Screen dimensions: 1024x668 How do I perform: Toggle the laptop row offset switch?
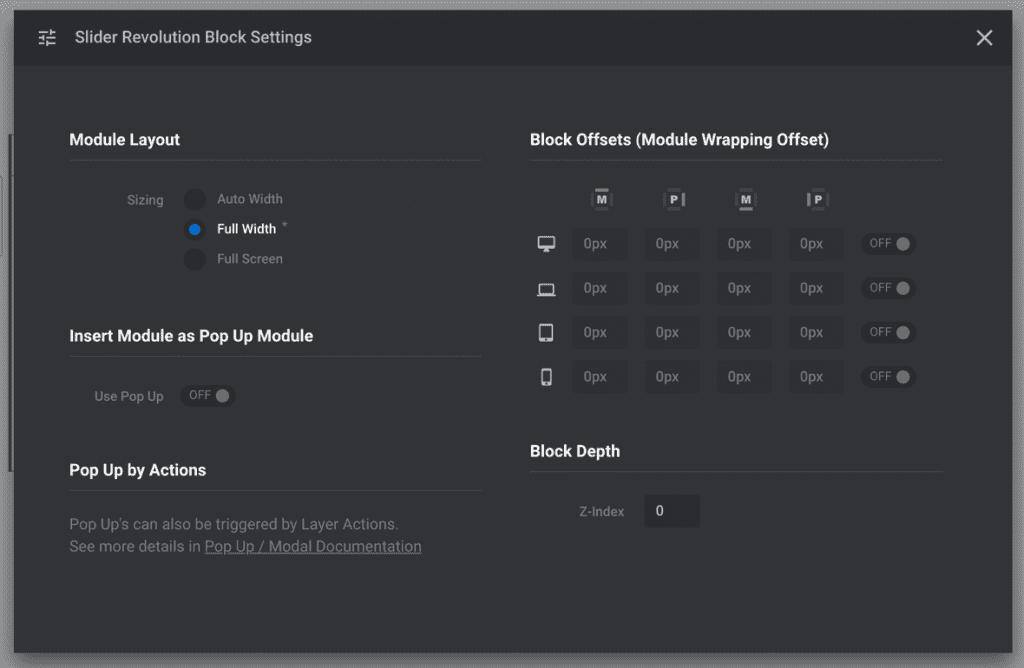tap(889, 288)
